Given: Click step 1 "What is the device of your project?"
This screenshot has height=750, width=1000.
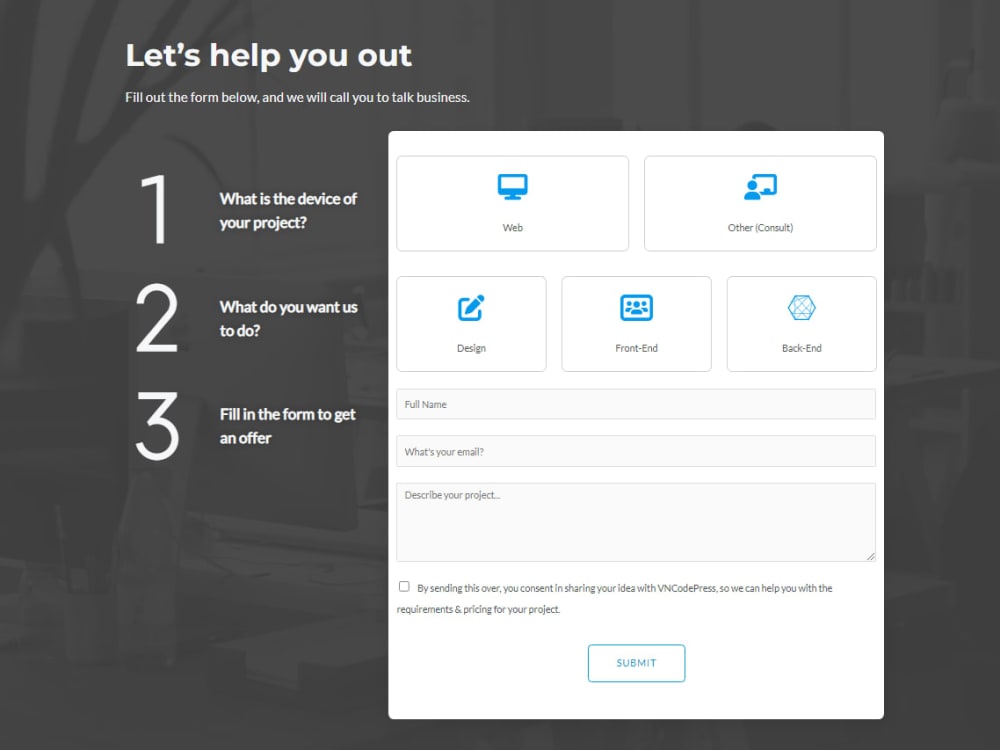Looking at the screenshot, I should point(288,210).
